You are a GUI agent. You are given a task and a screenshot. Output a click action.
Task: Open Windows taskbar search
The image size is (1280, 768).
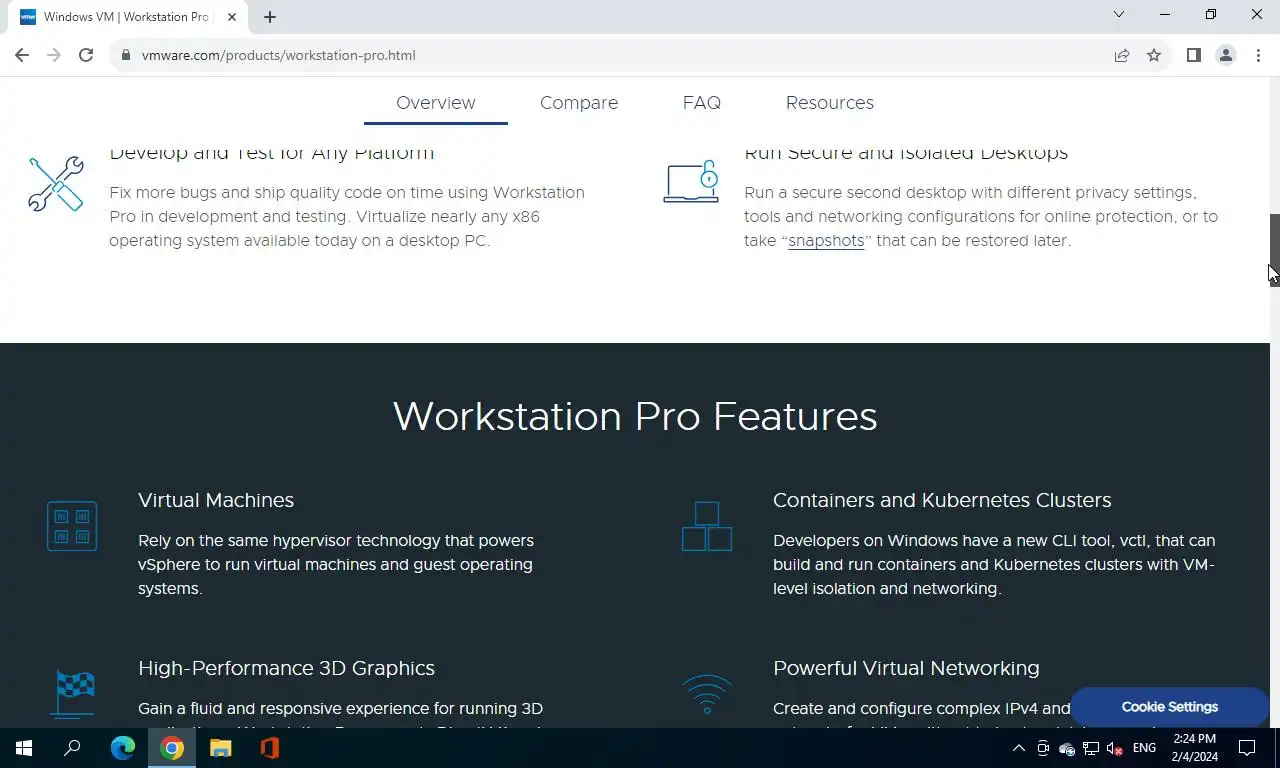tap(72, 748)
